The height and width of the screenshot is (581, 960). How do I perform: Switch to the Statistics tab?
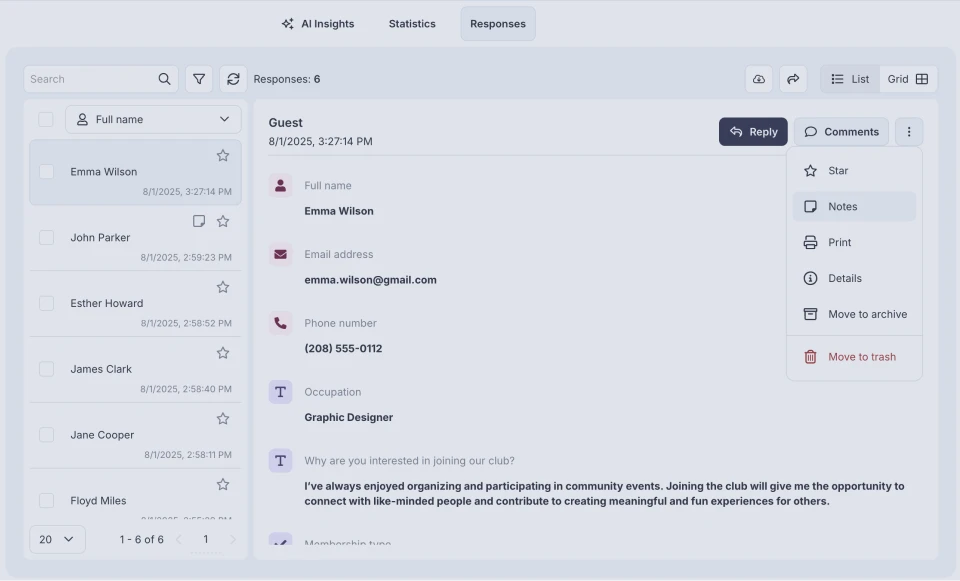(411, 23)
